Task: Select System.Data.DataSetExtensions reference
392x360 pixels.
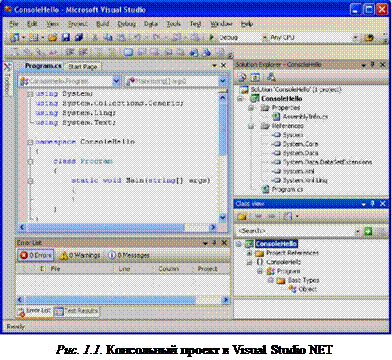Action: pos(327,162)
